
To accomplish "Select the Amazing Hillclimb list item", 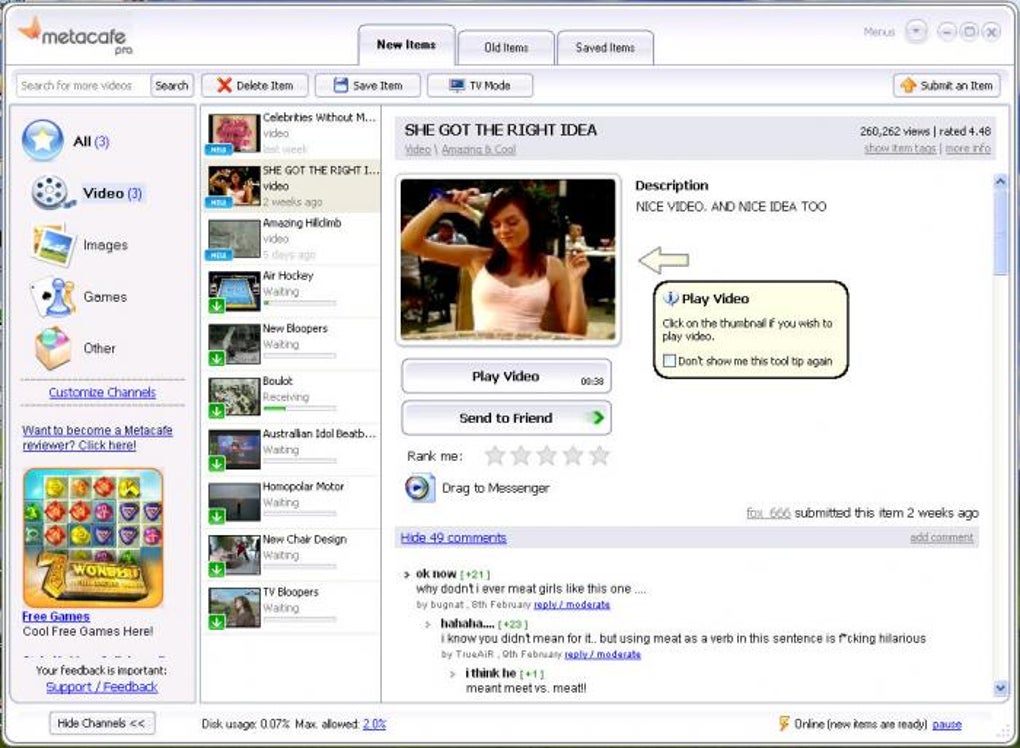I will [291, 239].
